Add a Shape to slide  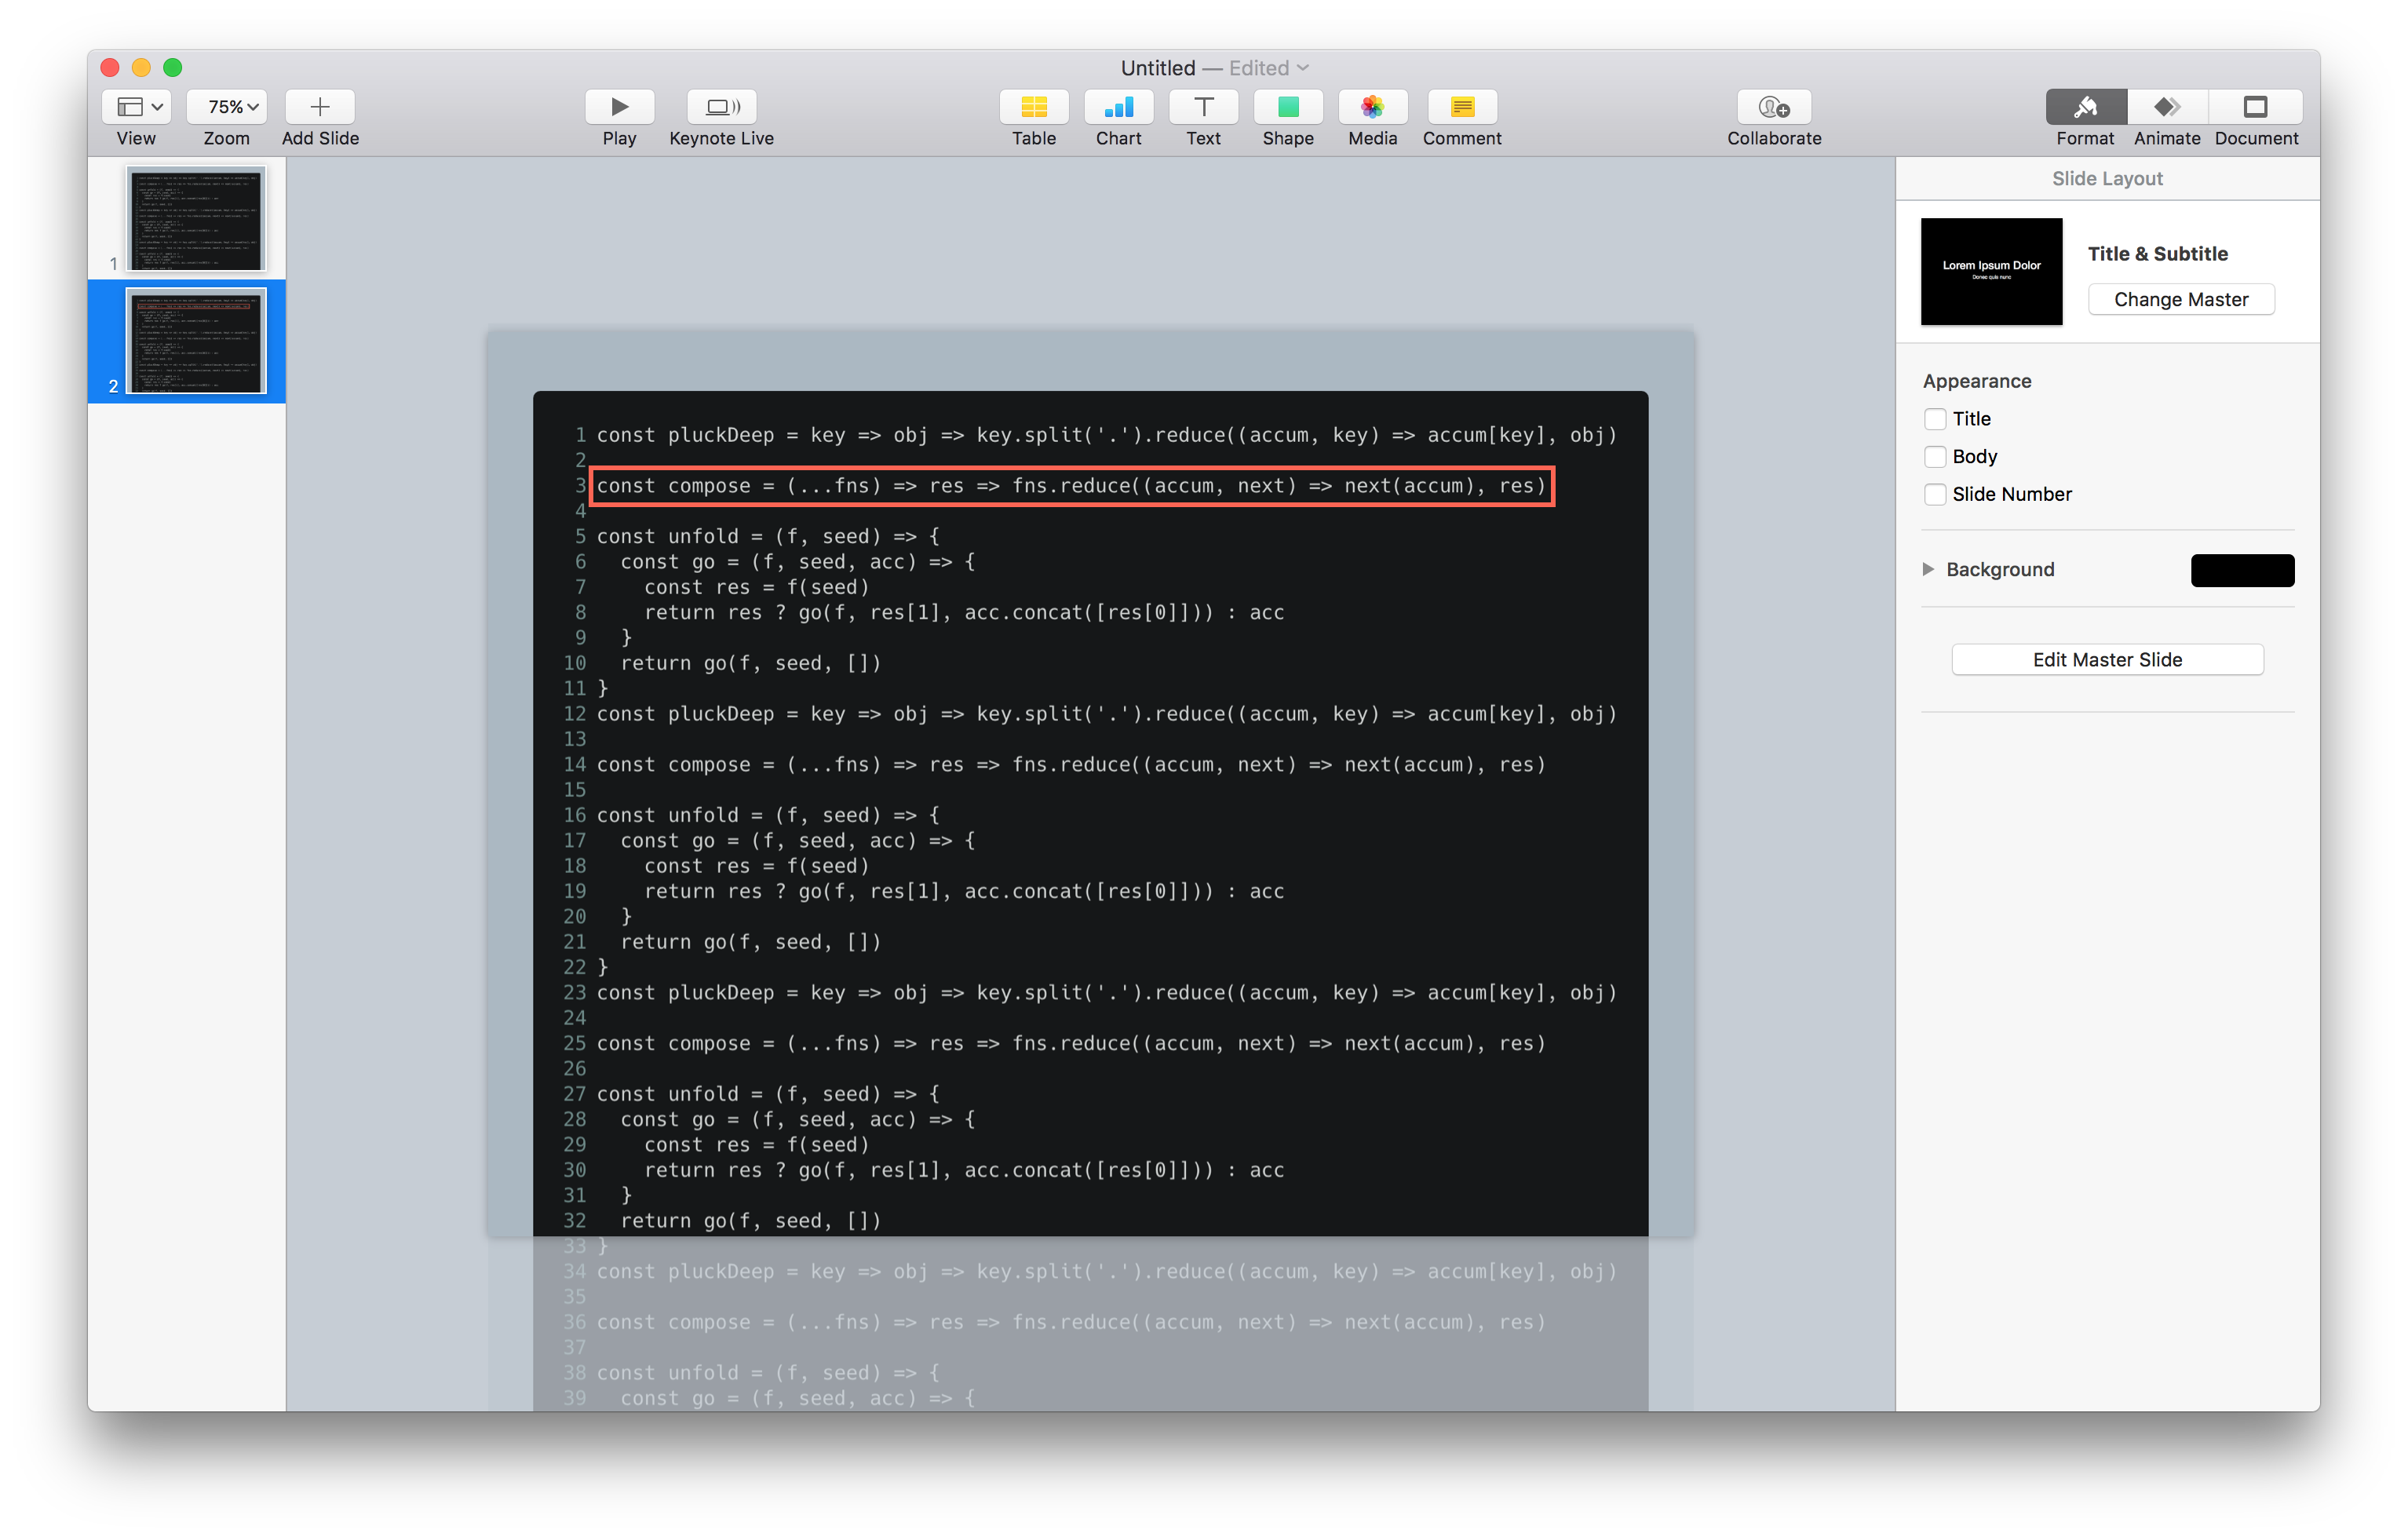[1287, 107]
